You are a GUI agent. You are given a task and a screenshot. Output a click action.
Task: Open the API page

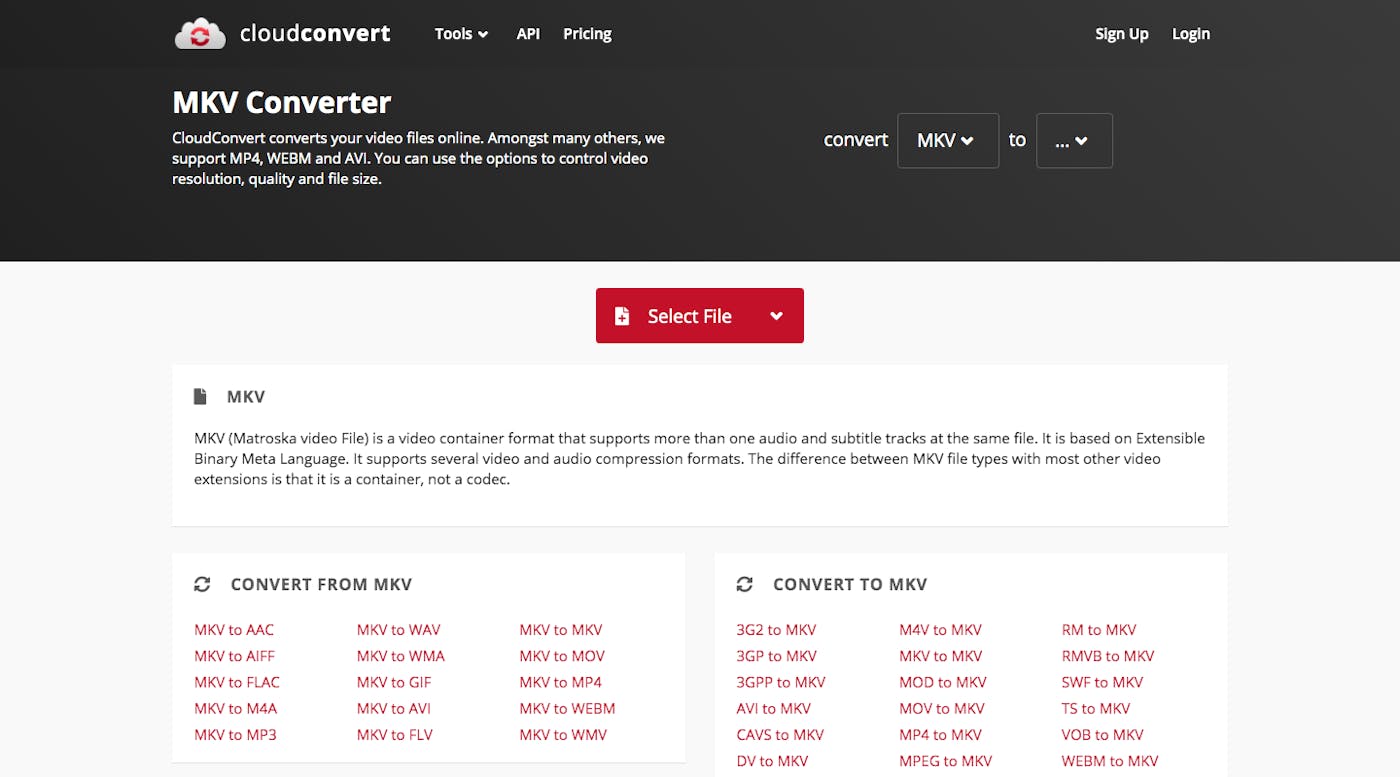pos(528,34)
